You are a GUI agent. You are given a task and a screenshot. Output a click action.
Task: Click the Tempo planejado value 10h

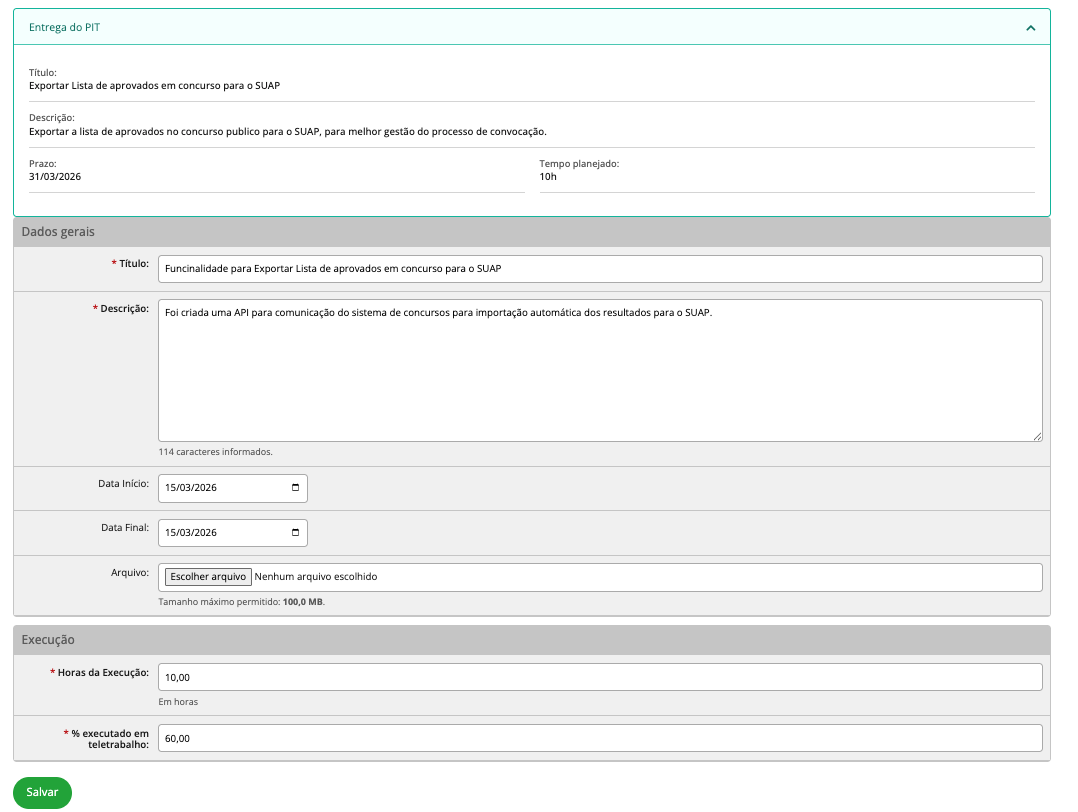pos(548,177)
